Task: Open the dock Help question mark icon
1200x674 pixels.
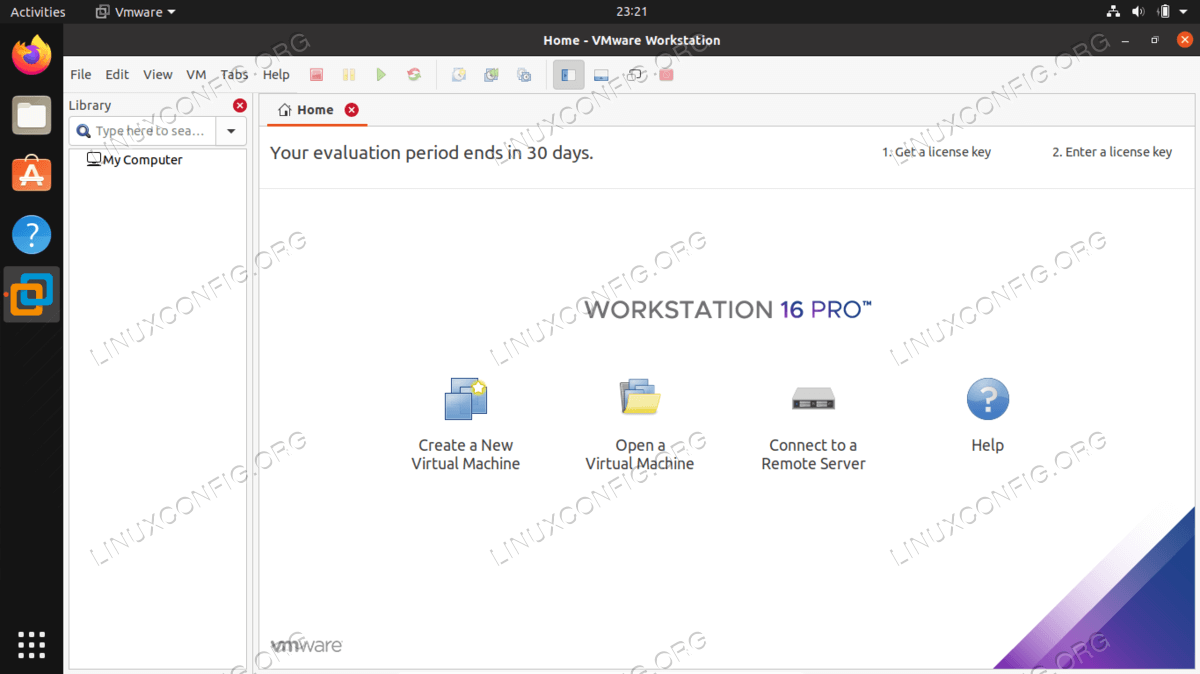Action: pos(32,235)
